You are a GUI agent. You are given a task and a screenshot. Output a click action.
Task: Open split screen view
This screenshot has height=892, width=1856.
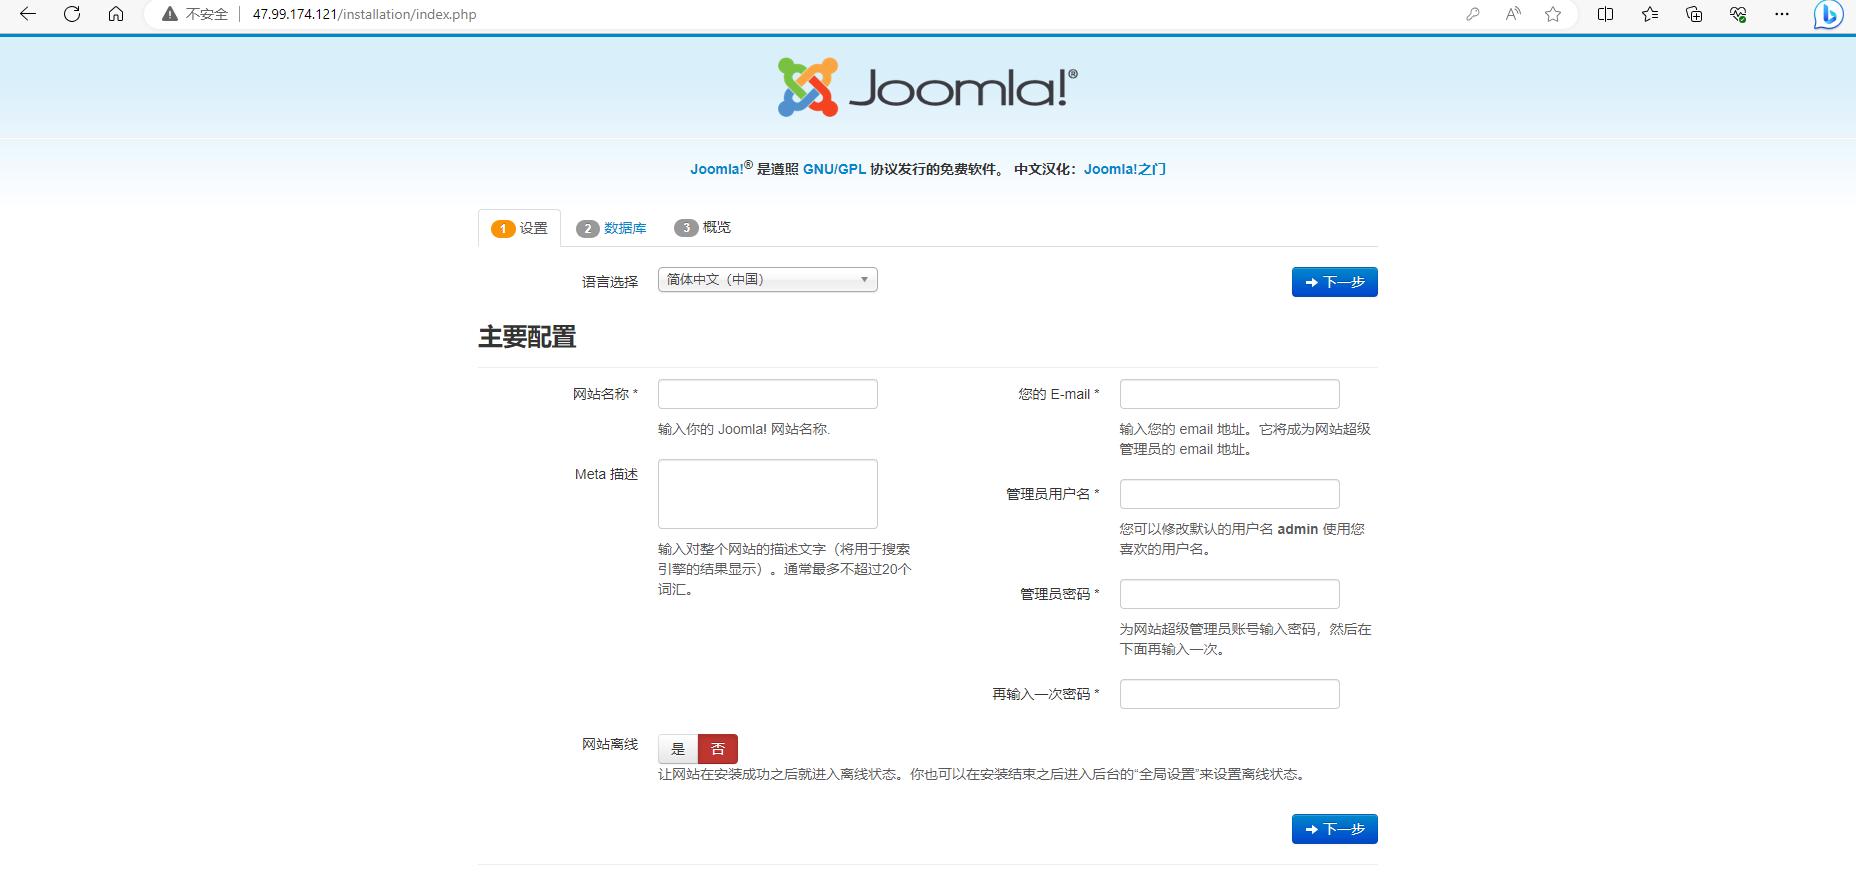click(x=1606, y=14)
